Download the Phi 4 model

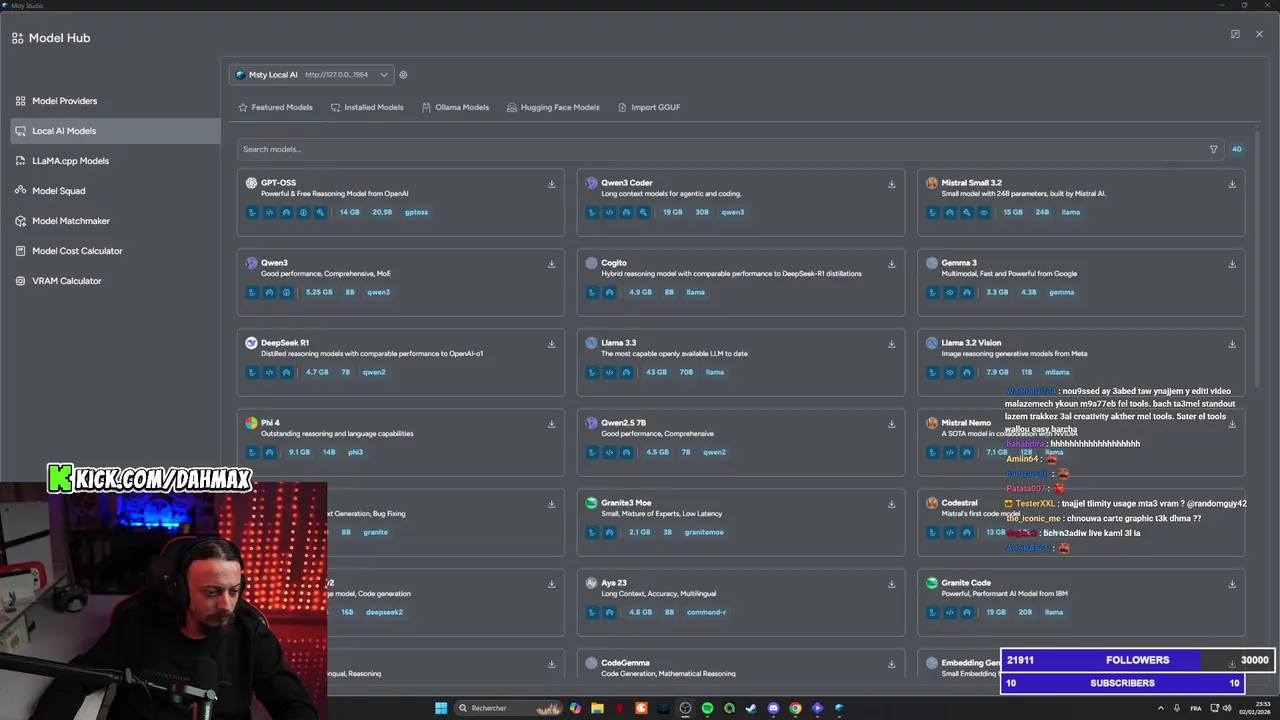(551, 424)
